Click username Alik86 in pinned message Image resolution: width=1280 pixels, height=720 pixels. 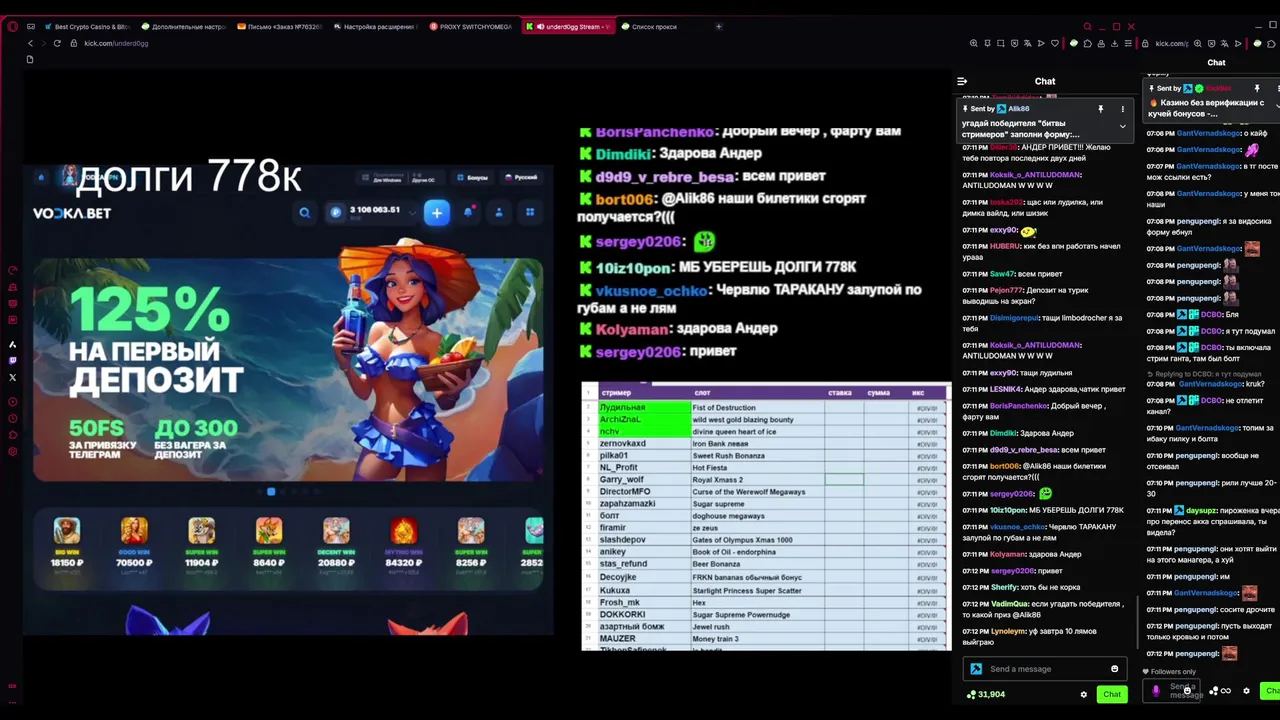click(1018, 109)
